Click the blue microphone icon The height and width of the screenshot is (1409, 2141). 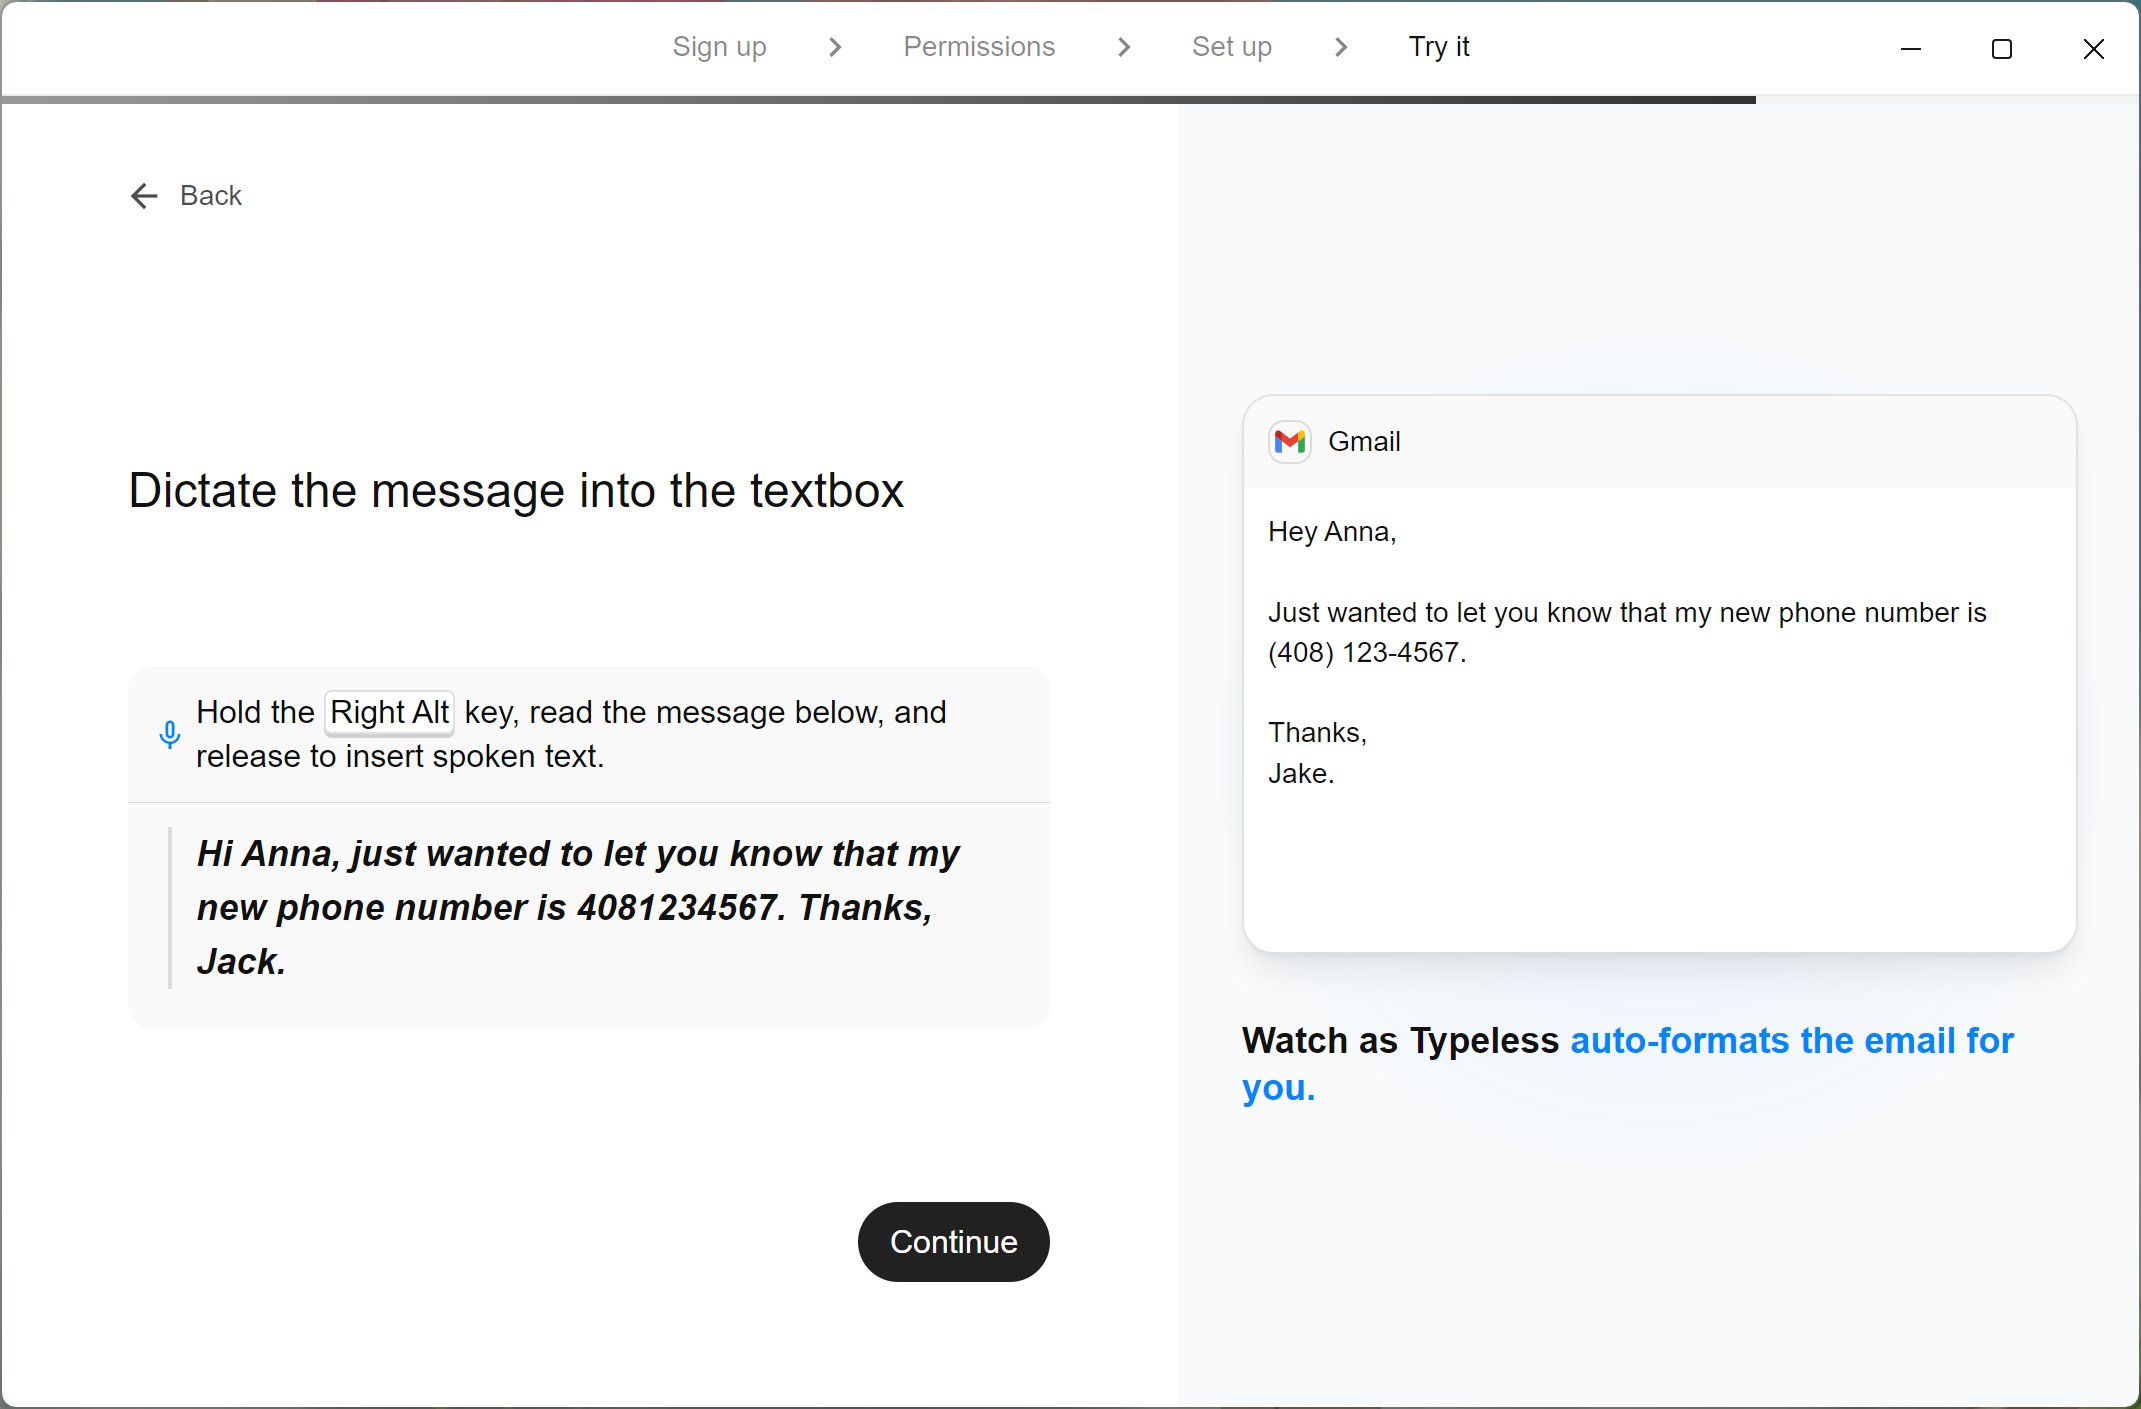(170, 735)
